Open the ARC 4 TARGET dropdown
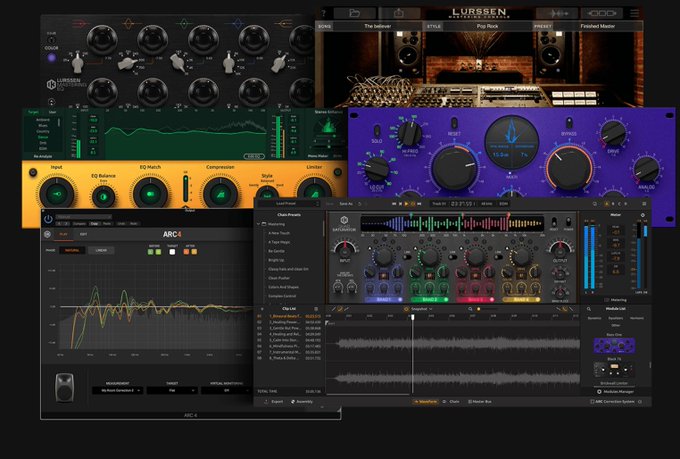This screenshot has width=680, height=459. point(172,390)
